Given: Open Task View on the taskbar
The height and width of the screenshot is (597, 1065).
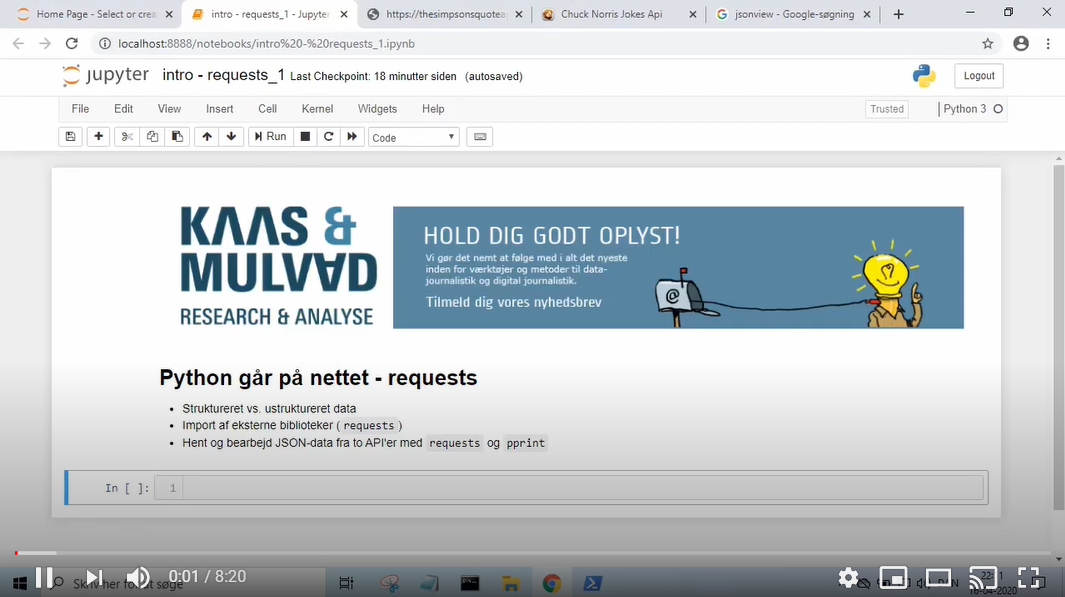Looking at the screenshot, I should click(x=346, y=583).
